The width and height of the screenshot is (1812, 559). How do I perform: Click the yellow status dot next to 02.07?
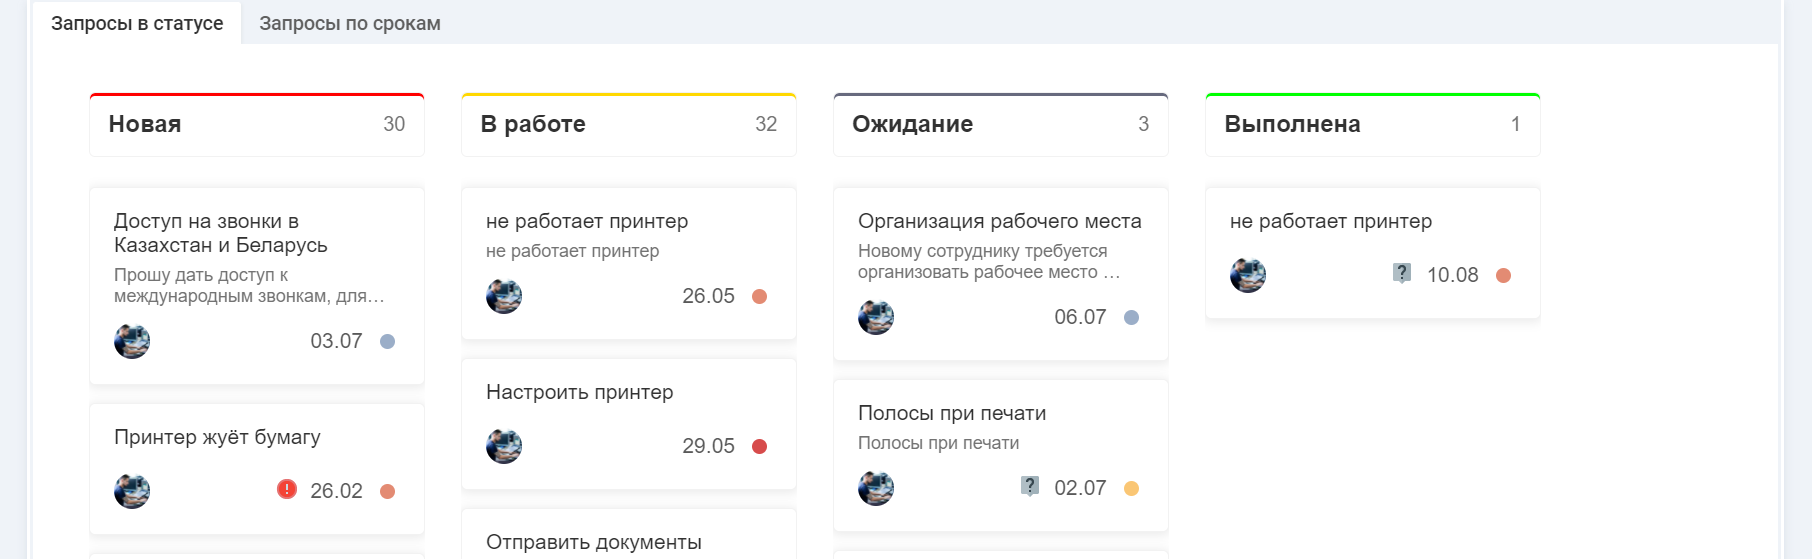click(x=1131, y=488)
